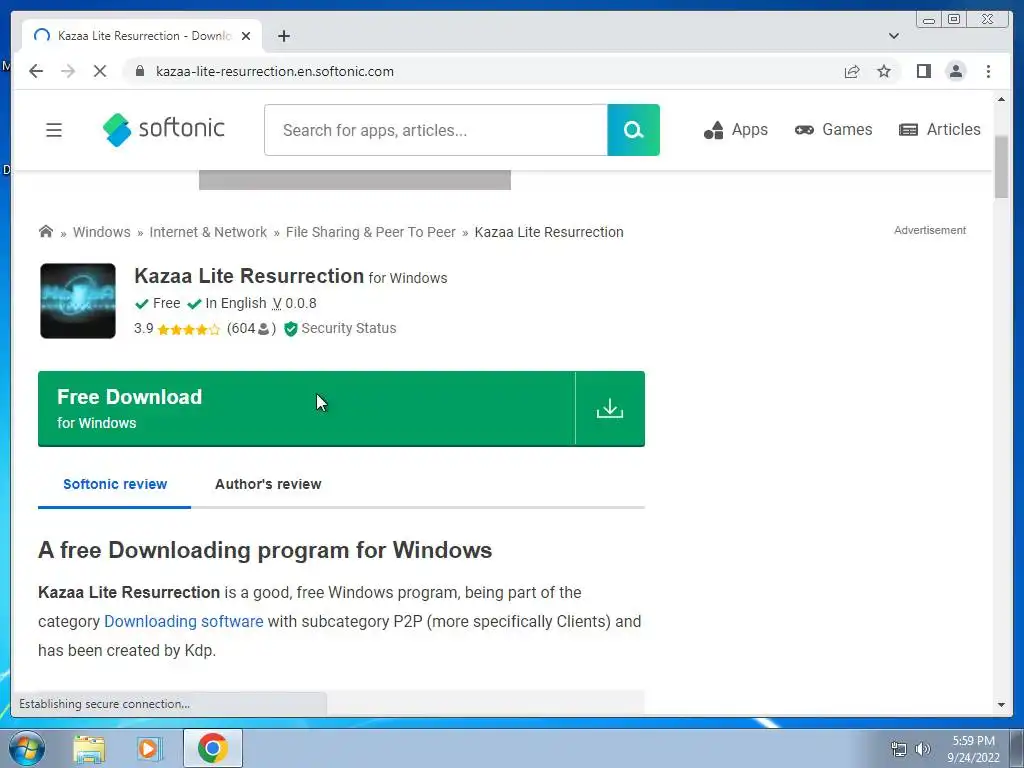Click the scrollbar down arrow
The image size is (1024, 768).
pyautogui.click(x=1001, y=705)
